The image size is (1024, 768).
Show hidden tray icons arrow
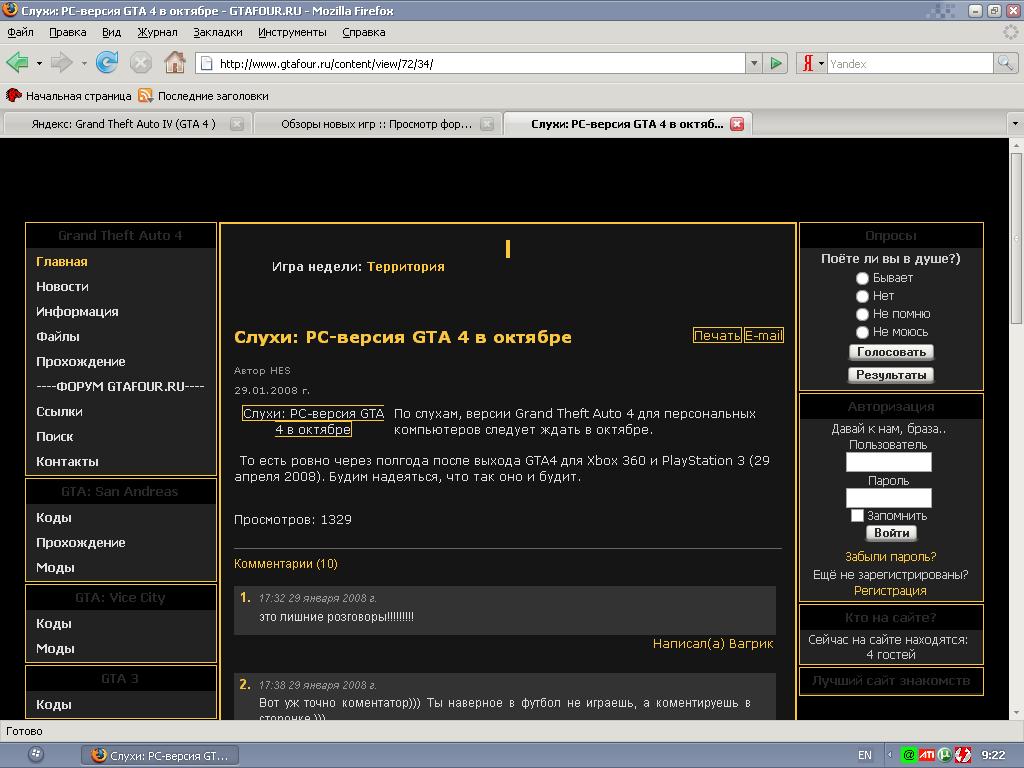pyautogui.click(x=889, y=755)
